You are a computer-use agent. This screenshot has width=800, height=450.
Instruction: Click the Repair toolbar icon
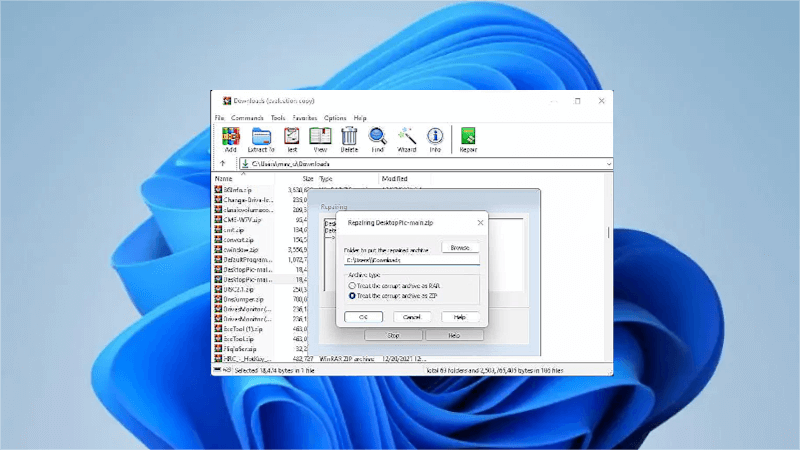click(x=467, y=137)
